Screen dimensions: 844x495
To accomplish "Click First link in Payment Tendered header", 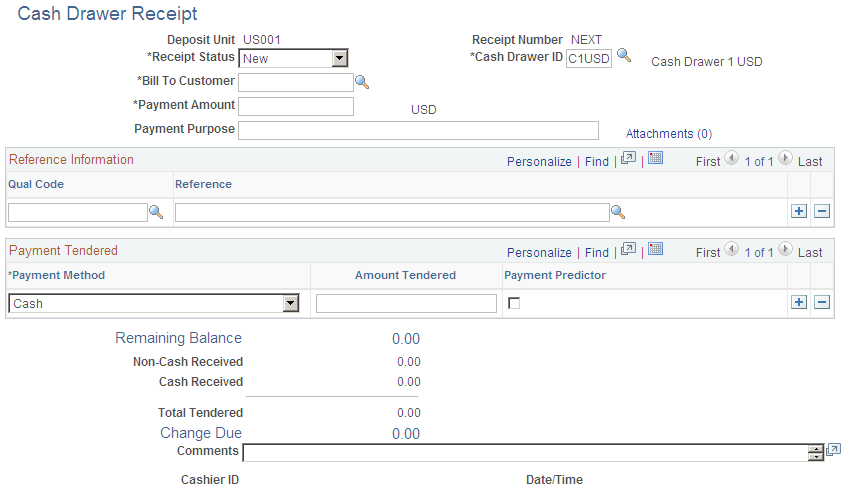I will [x=708, y=253].
